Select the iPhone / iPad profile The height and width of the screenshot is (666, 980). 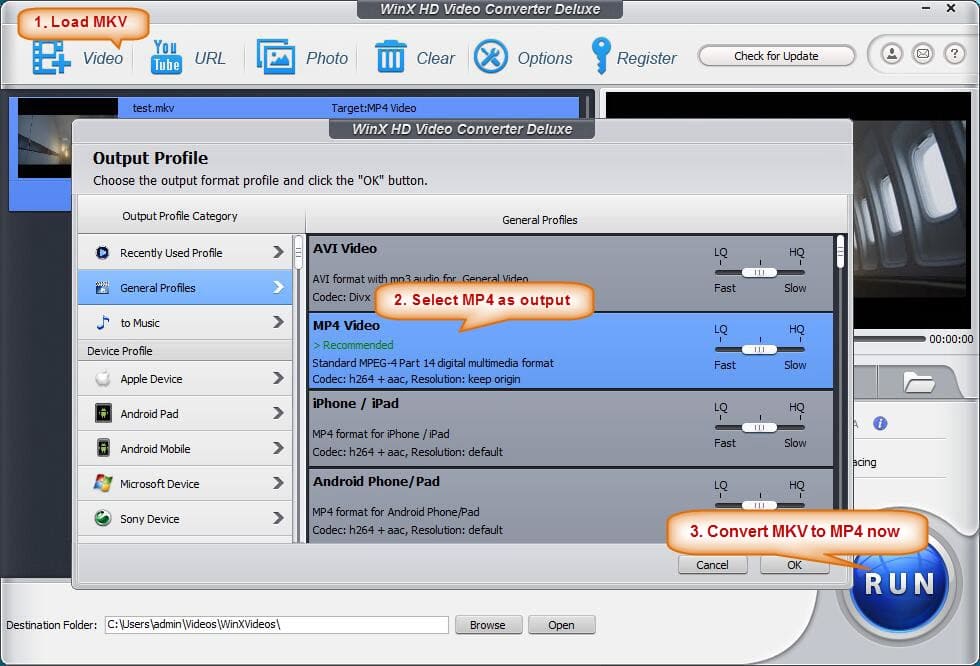click(x=571, y=429)
